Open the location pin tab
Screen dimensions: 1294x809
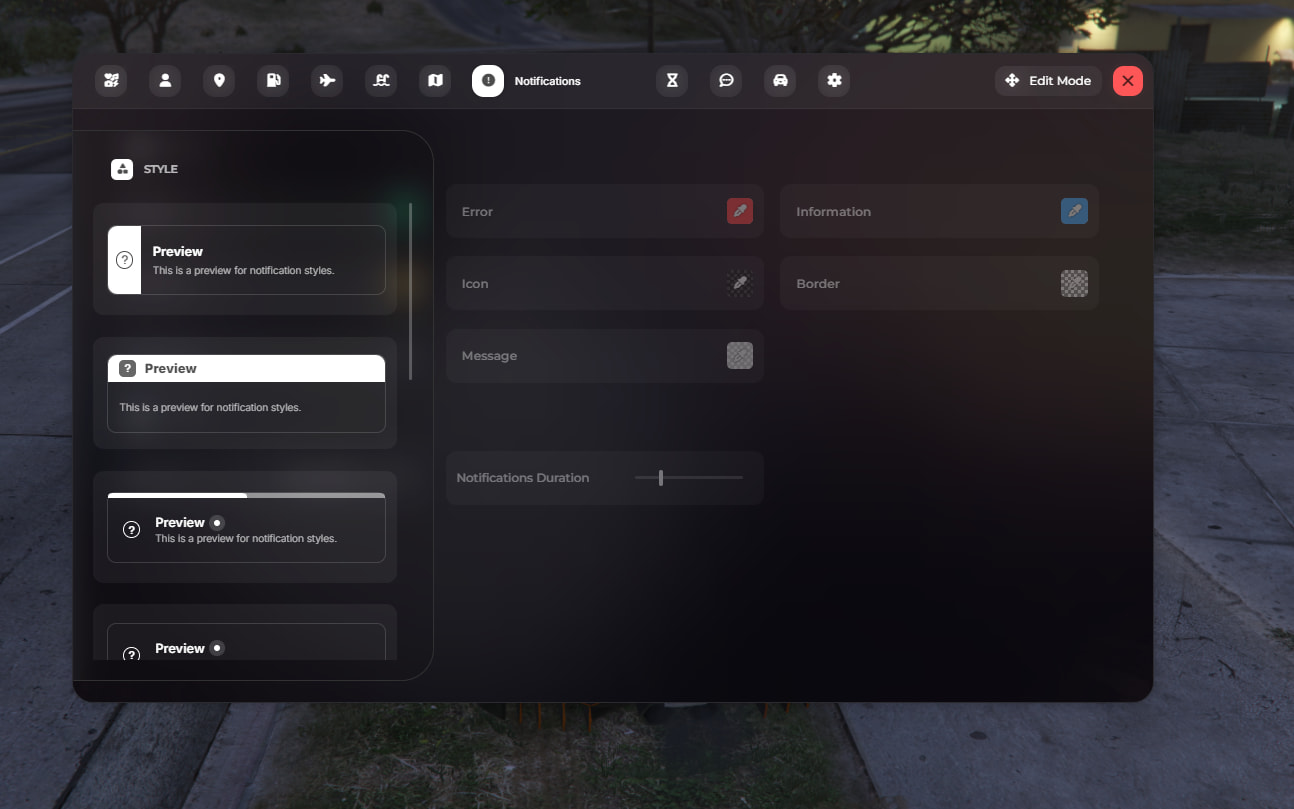click(x=219, y=81)
